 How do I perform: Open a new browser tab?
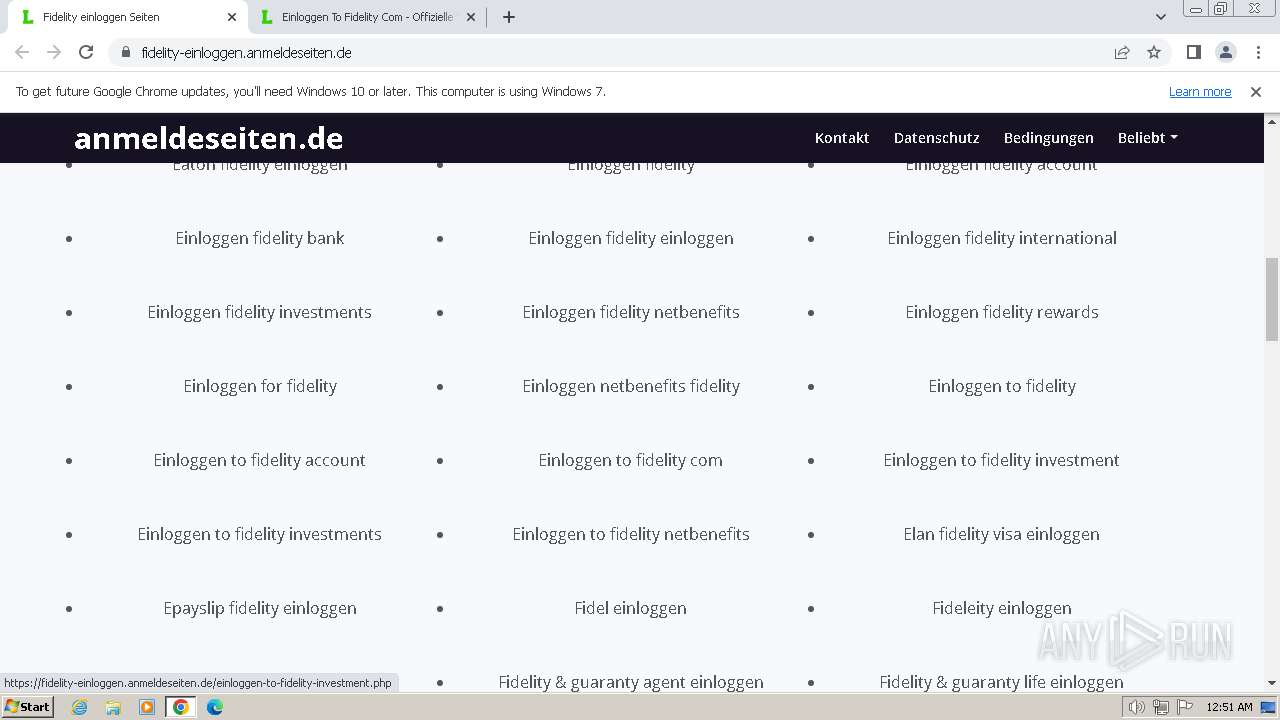(509, 17)
